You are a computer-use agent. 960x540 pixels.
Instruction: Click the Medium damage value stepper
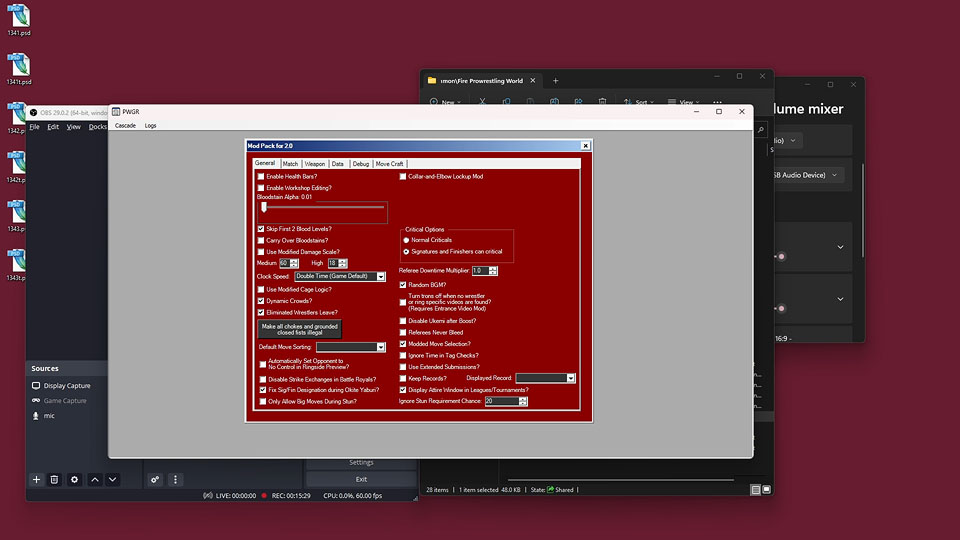tap(294, 263)
